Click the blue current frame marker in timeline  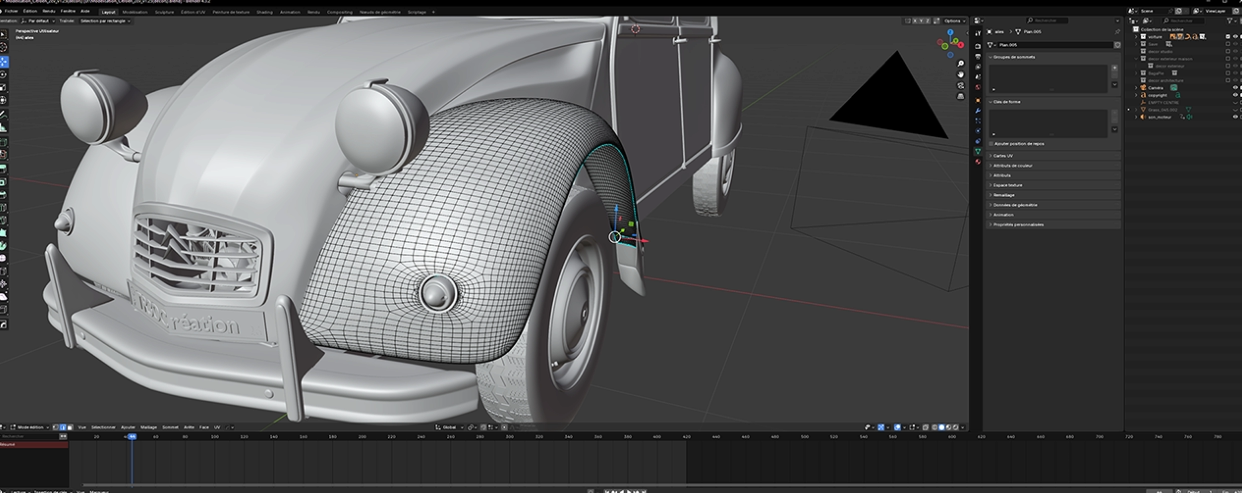coord(131,436)
